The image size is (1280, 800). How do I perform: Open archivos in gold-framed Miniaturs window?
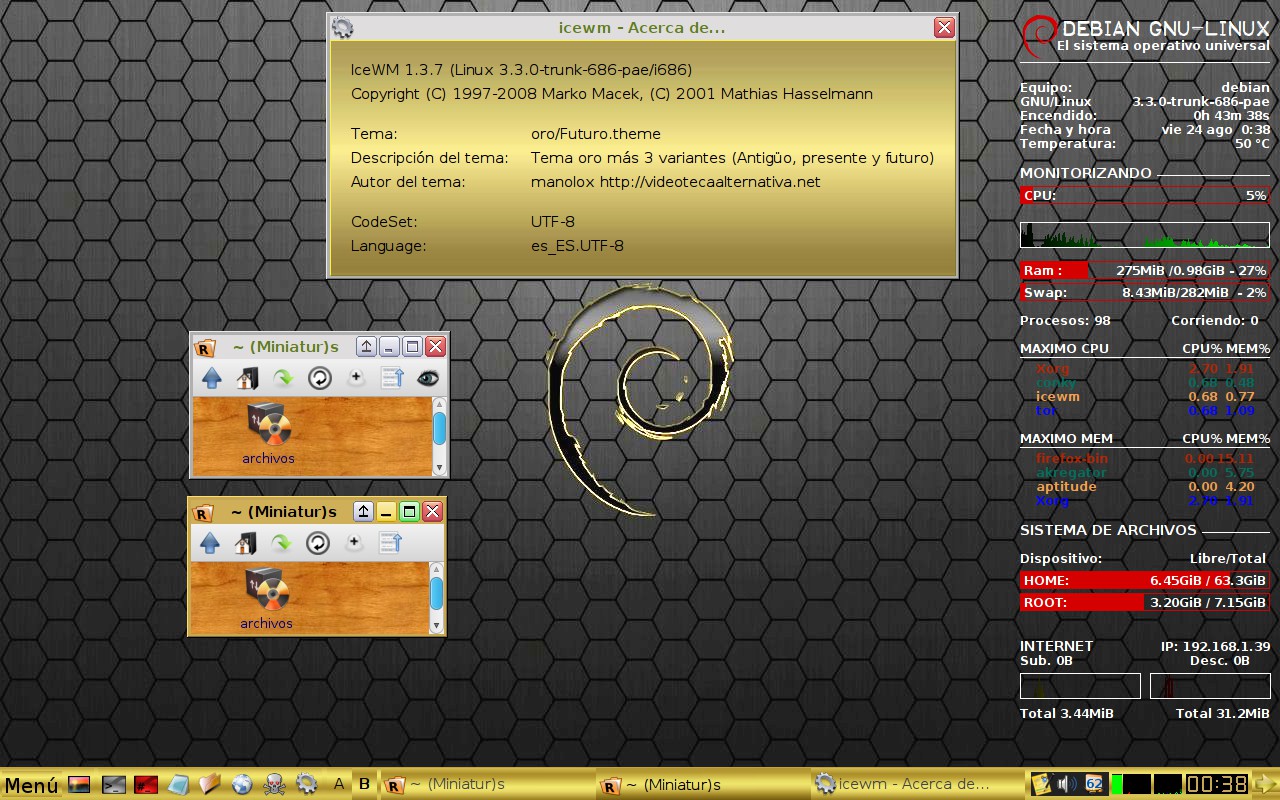pyautogui.click(x=266, y=598)
